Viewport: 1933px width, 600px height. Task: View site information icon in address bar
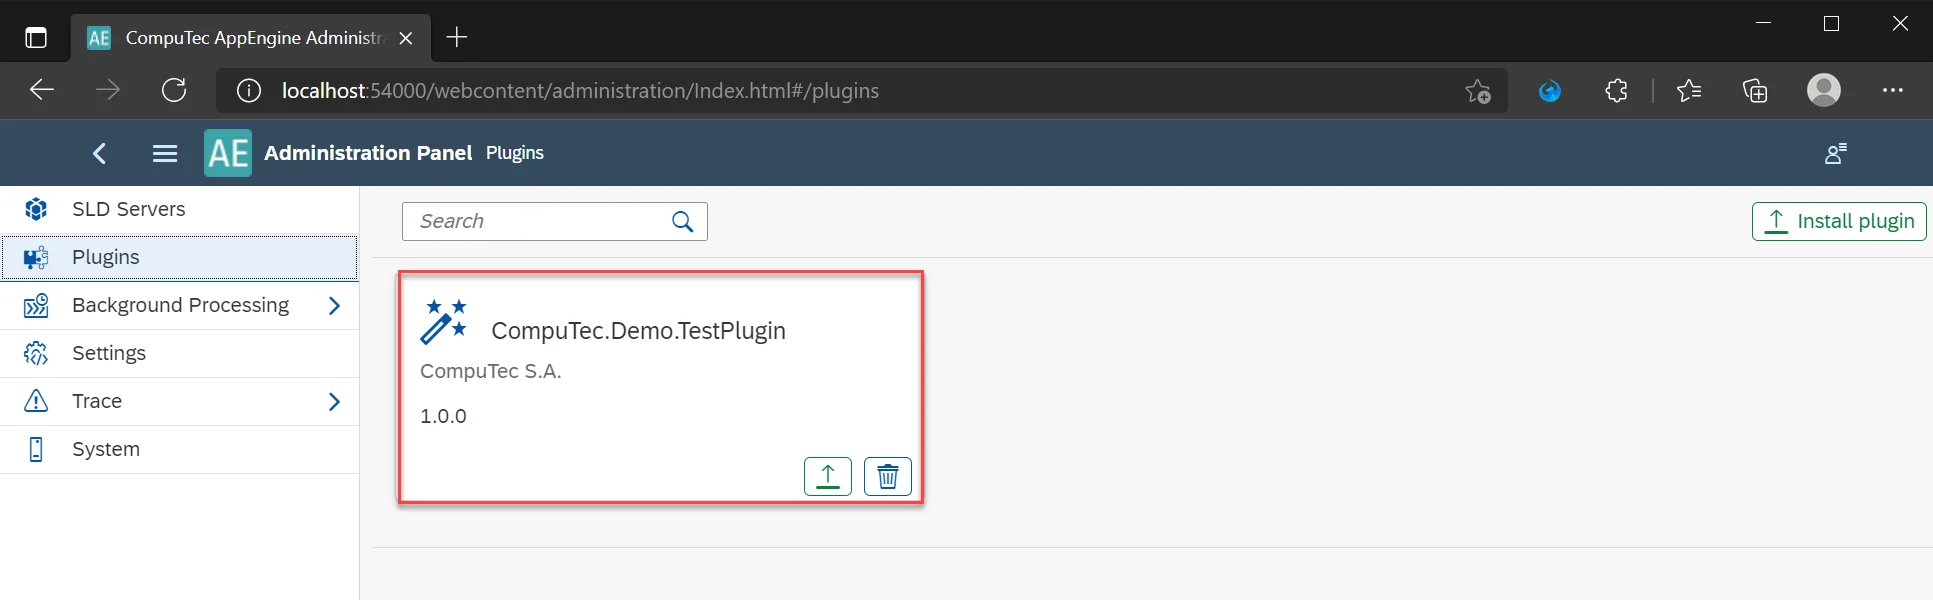(249, 91)
